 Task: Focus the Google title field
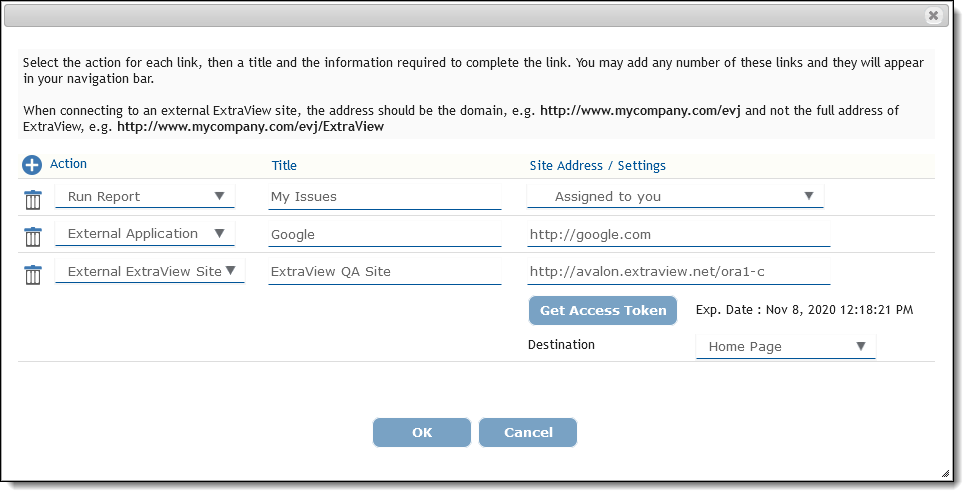click(x=384, y=234)
